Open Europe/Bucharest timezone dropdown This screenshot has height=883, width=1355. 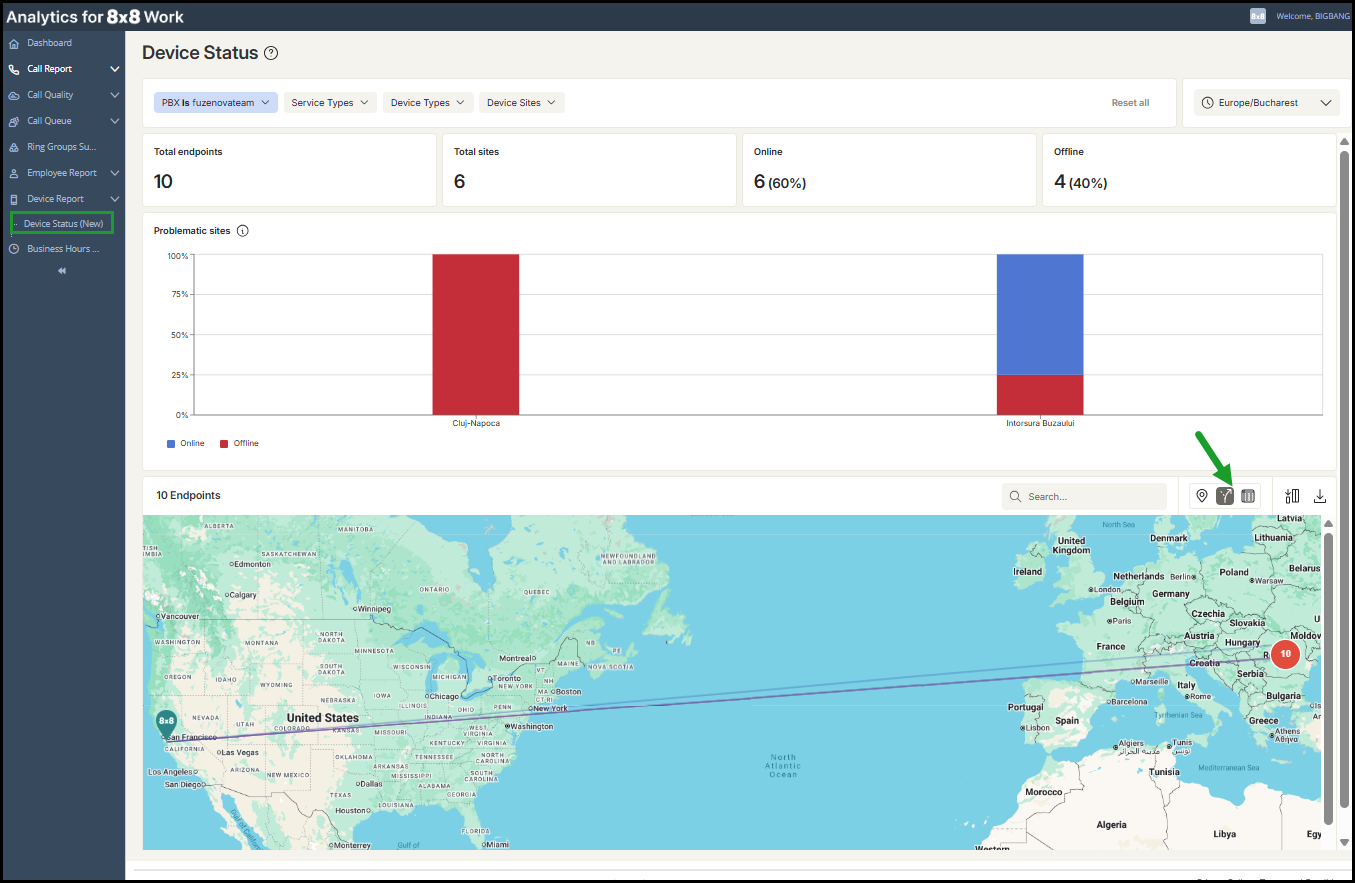(x=1267, y=103)
